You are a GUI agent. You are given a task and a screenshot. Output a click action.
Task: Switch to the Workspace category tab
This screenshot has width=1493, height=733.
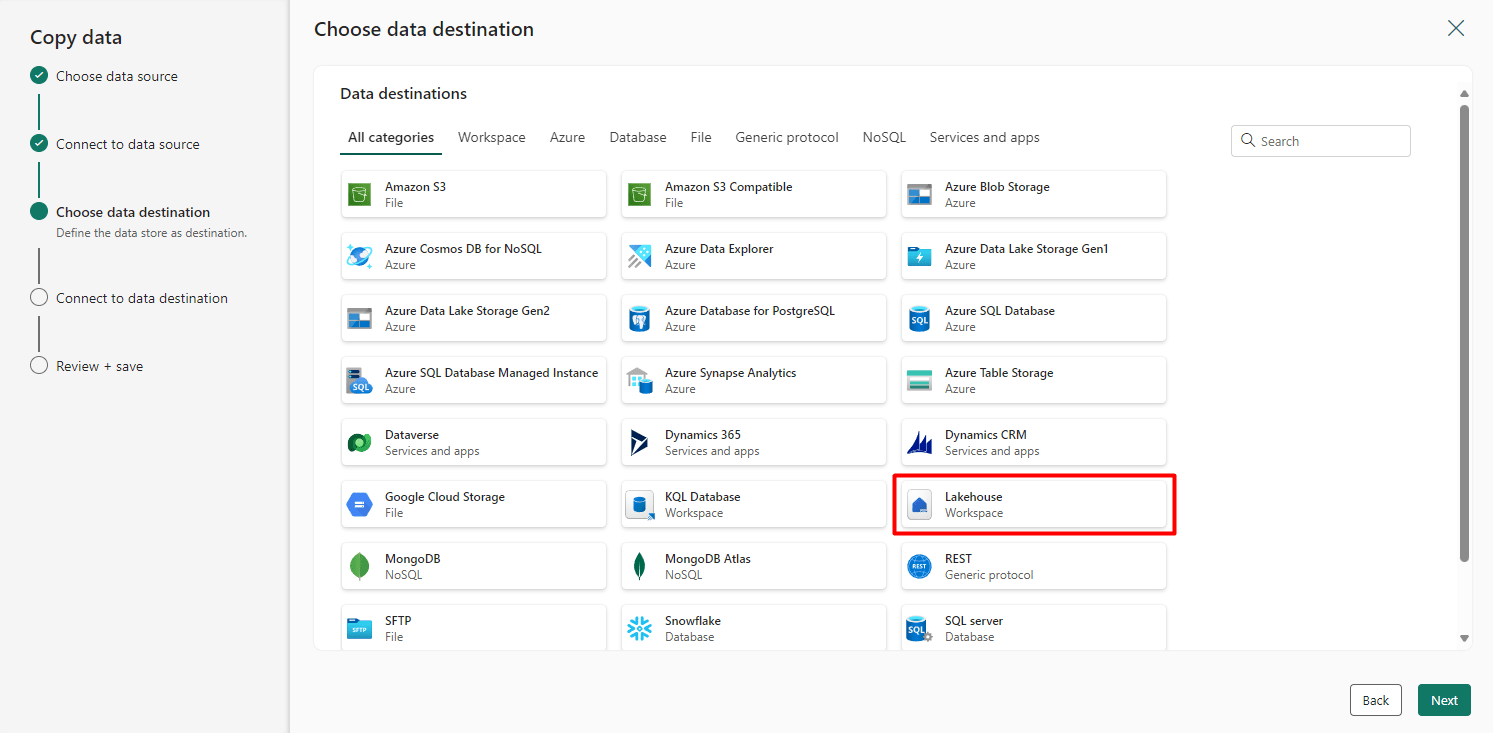pyautogui.click(x=491, y=138)
